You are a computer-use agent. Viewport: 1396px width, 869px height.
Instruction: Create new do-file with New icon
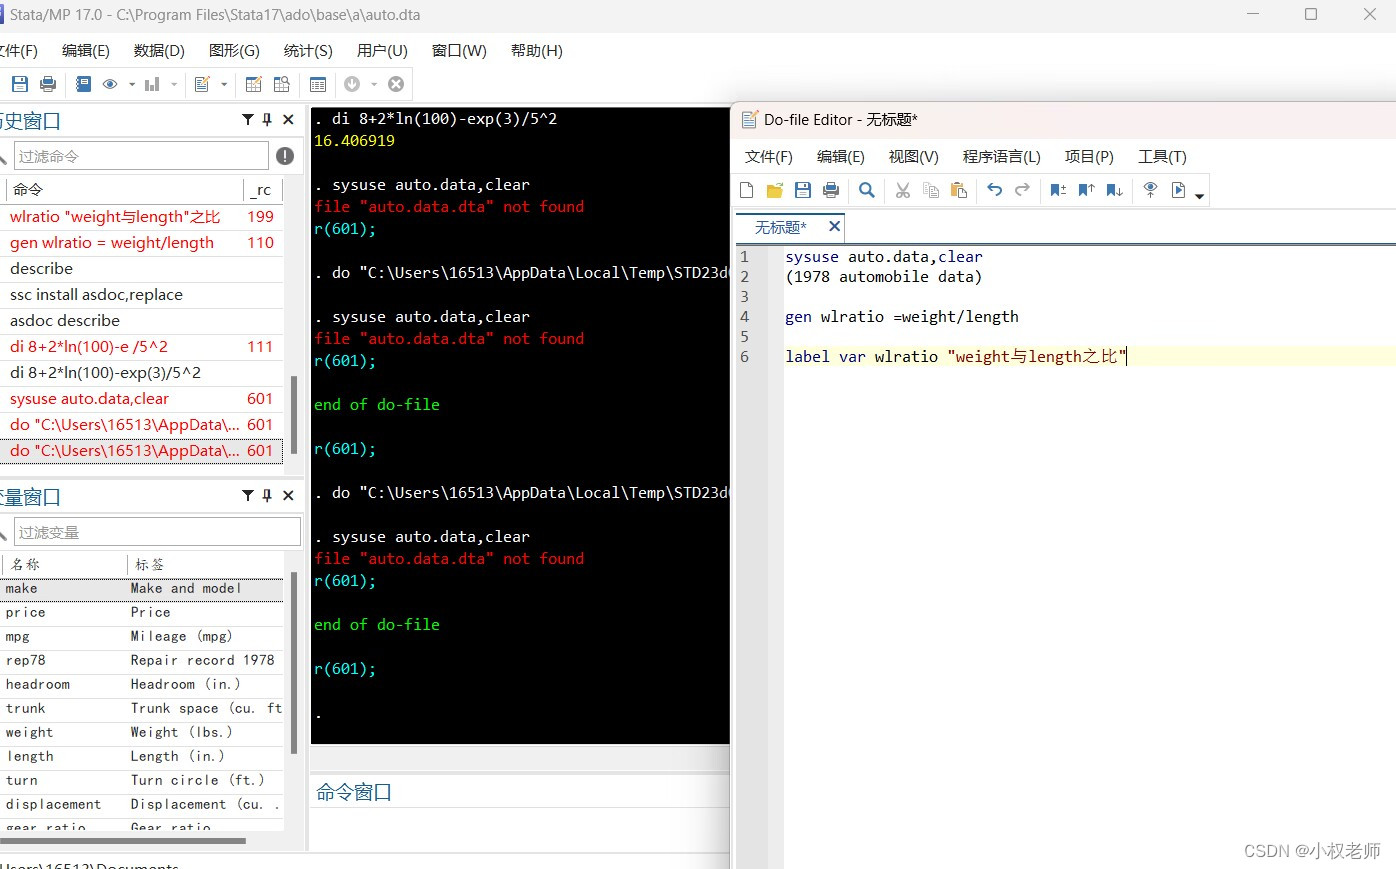click(x=747, y=190)
